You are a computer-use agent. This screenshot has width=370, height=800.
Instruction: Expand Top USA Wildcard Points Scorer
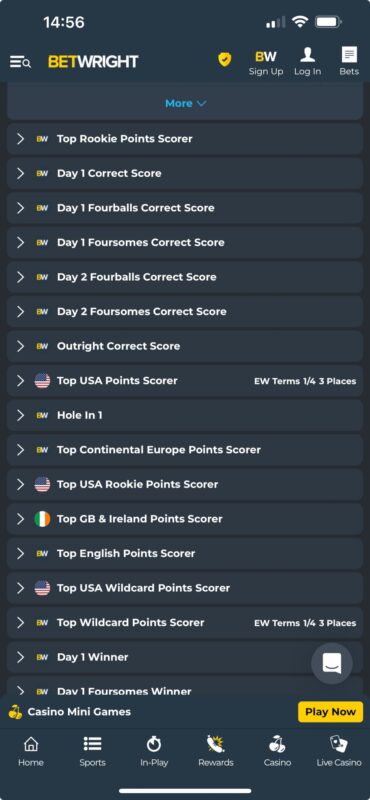[185, 588]
